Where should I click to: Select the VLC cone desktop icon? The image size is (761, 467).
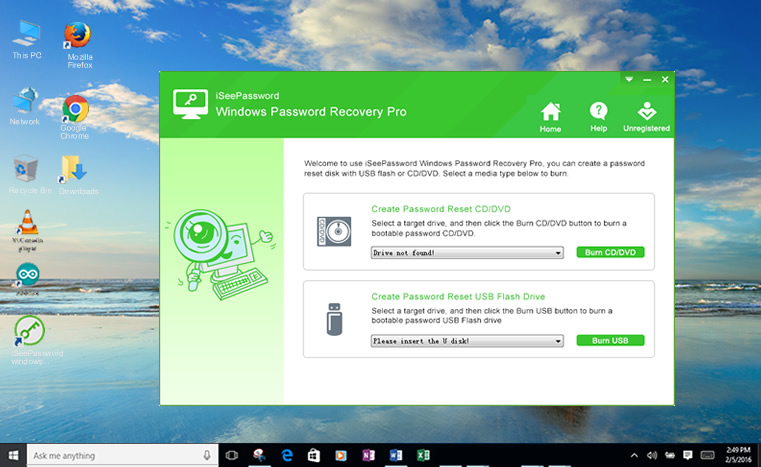tap(27, 231)
